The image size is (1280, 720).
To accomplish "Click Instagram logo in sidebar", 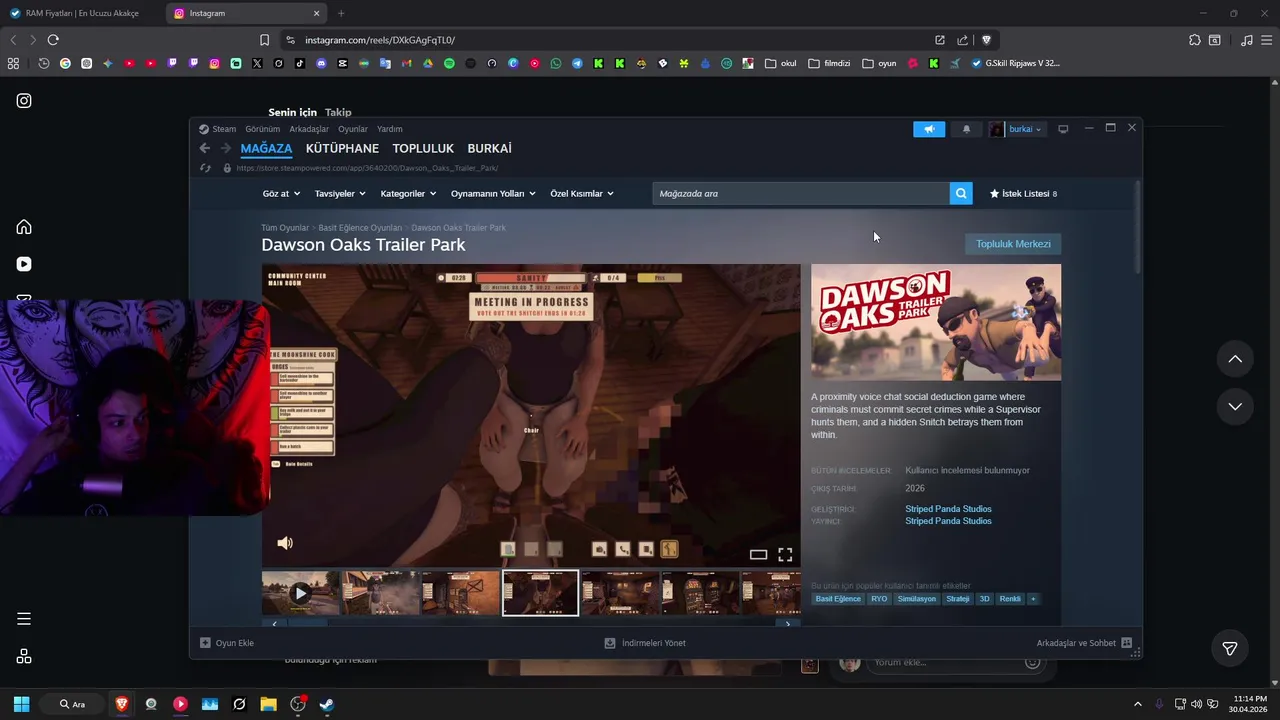I will 24,101.
